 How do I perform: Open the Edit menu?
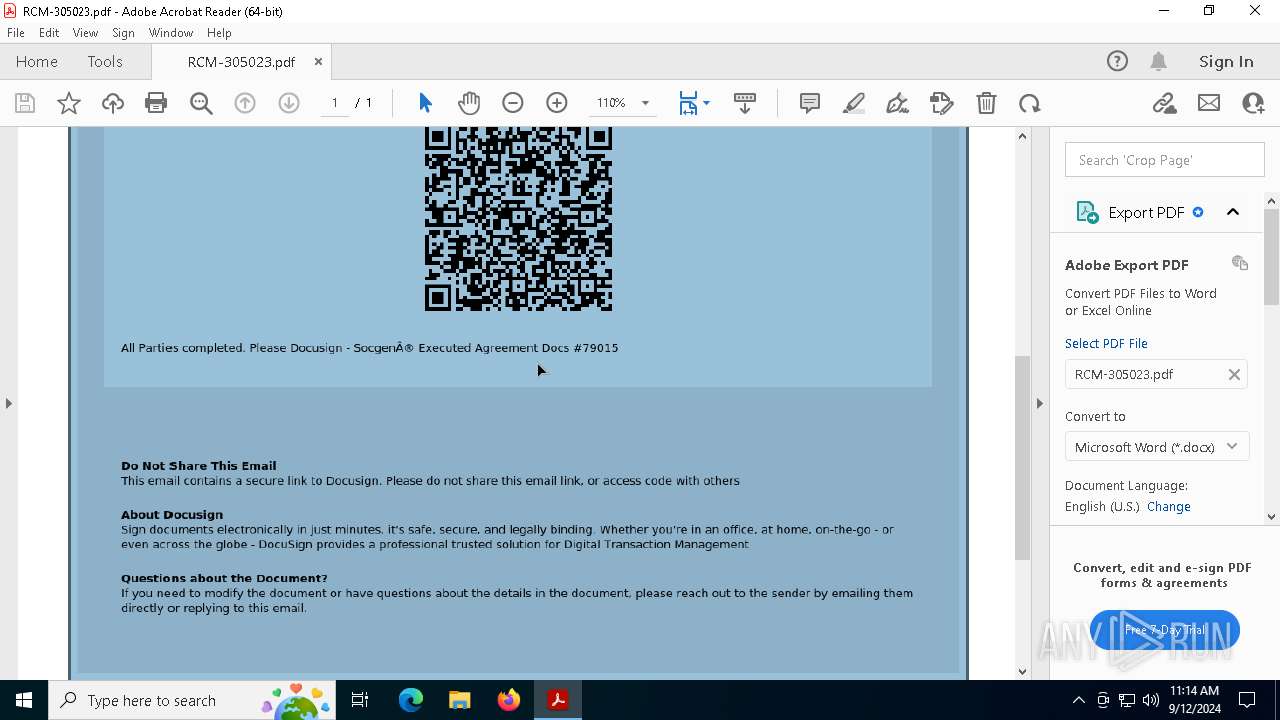coord(49,33)
